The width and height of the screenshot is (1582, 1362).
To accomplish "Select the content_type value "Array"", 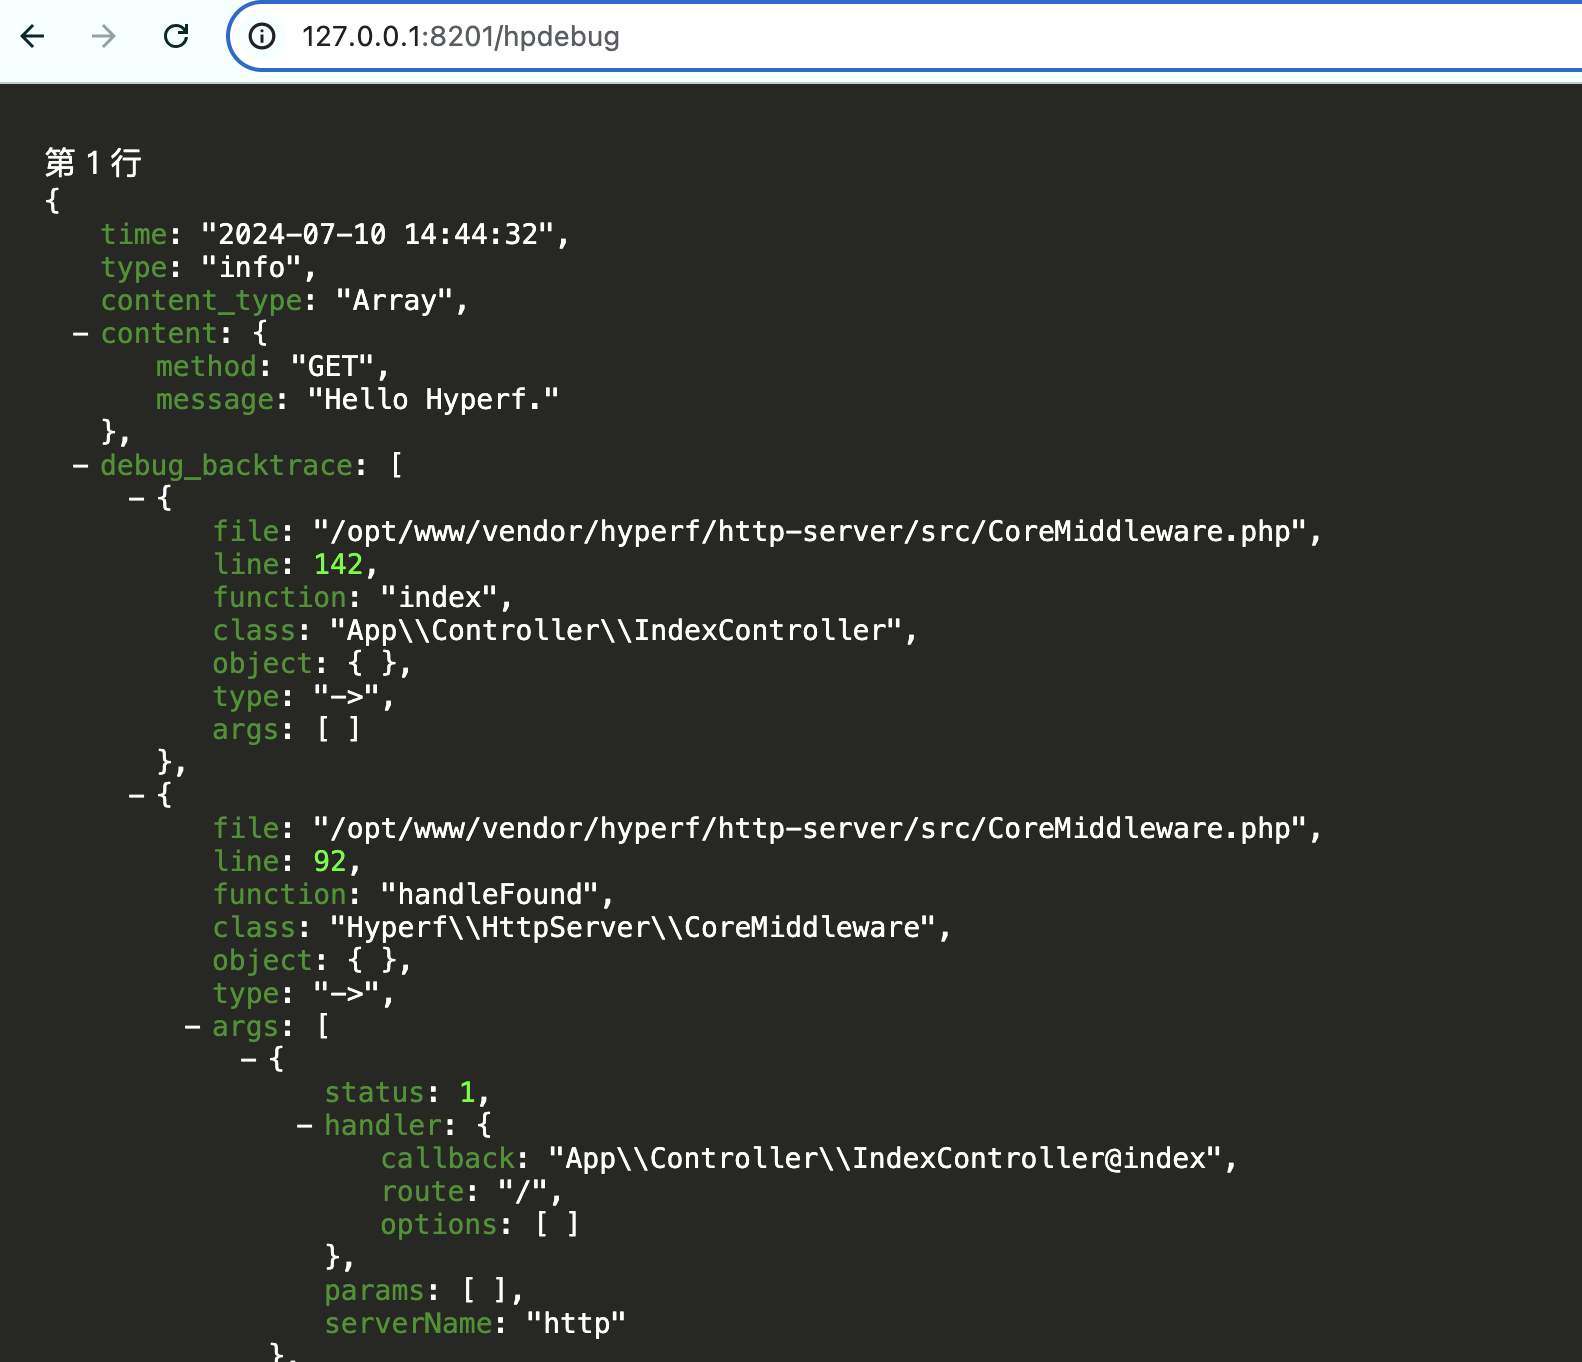I will (x=394, y=301).
